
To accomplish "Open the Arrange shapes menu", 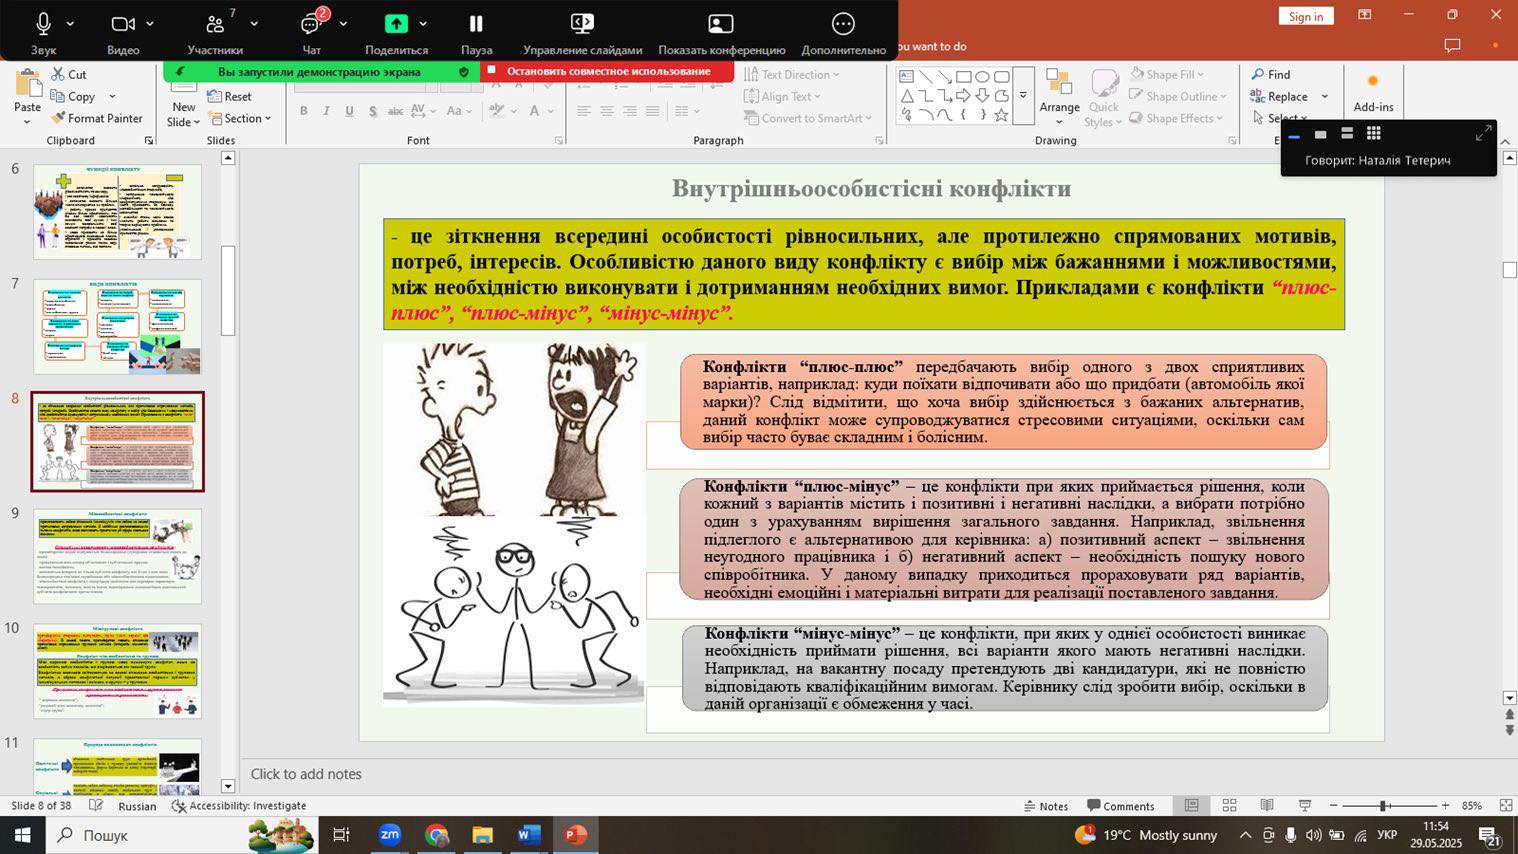I will click(1059, 97).
